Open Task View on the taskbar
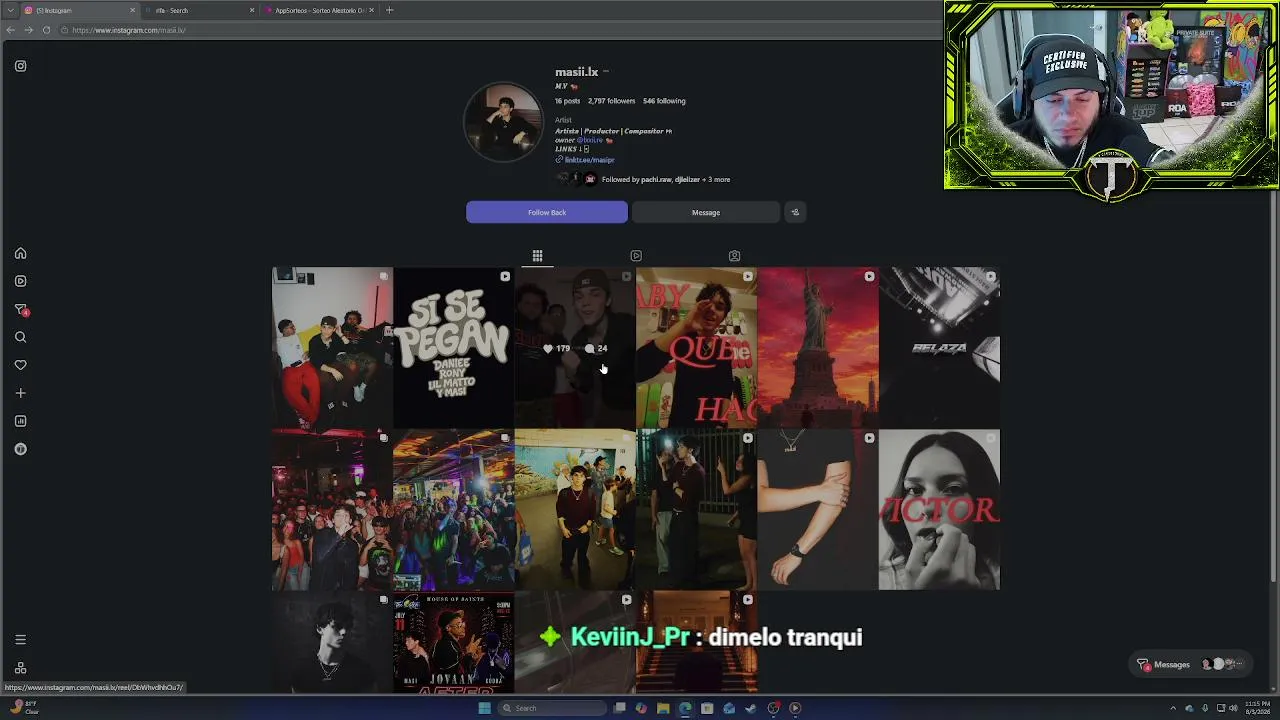 (620, 708)
